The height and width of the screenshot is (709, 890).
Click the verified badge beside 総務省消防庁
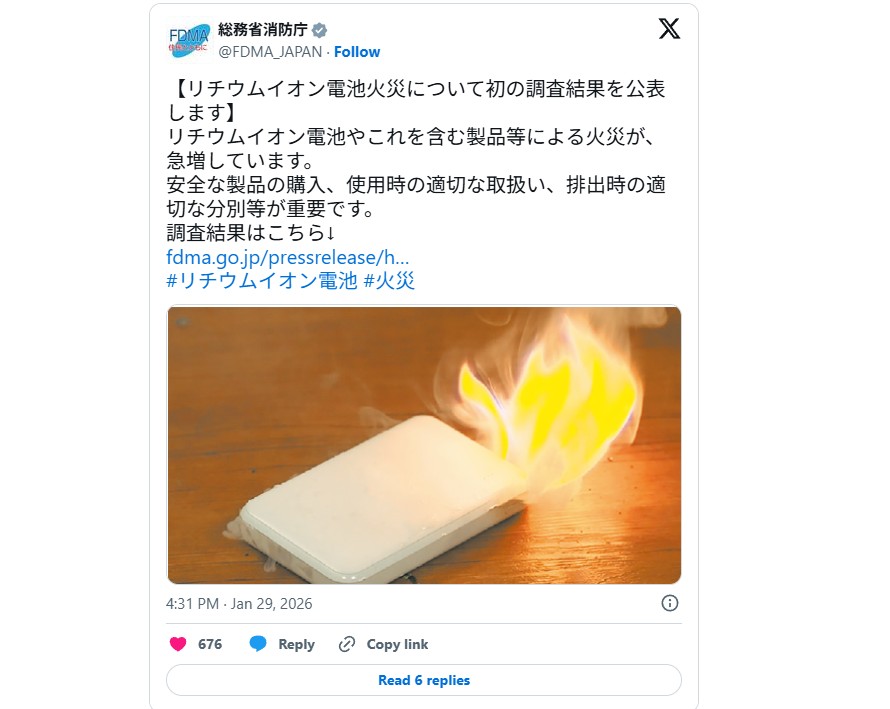(x=320, y=30)
